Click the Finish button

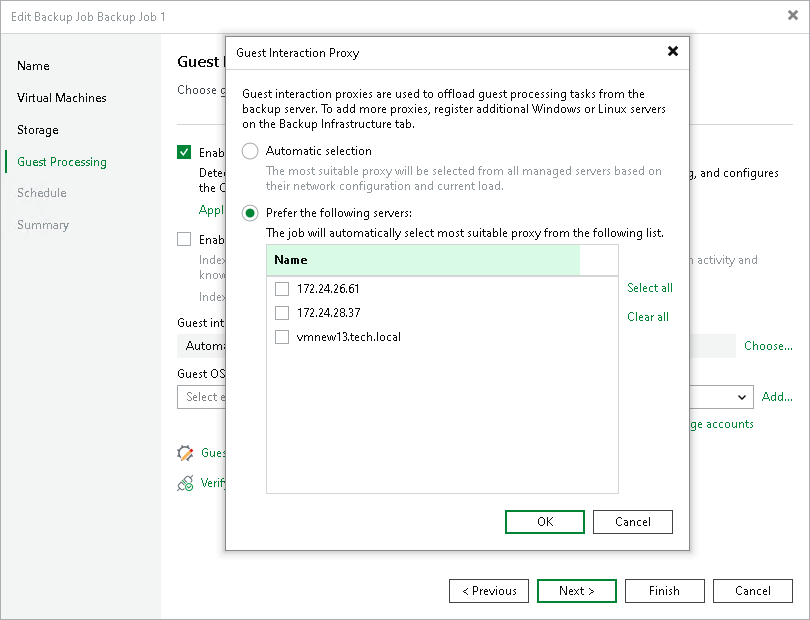[x=665, y=590]
